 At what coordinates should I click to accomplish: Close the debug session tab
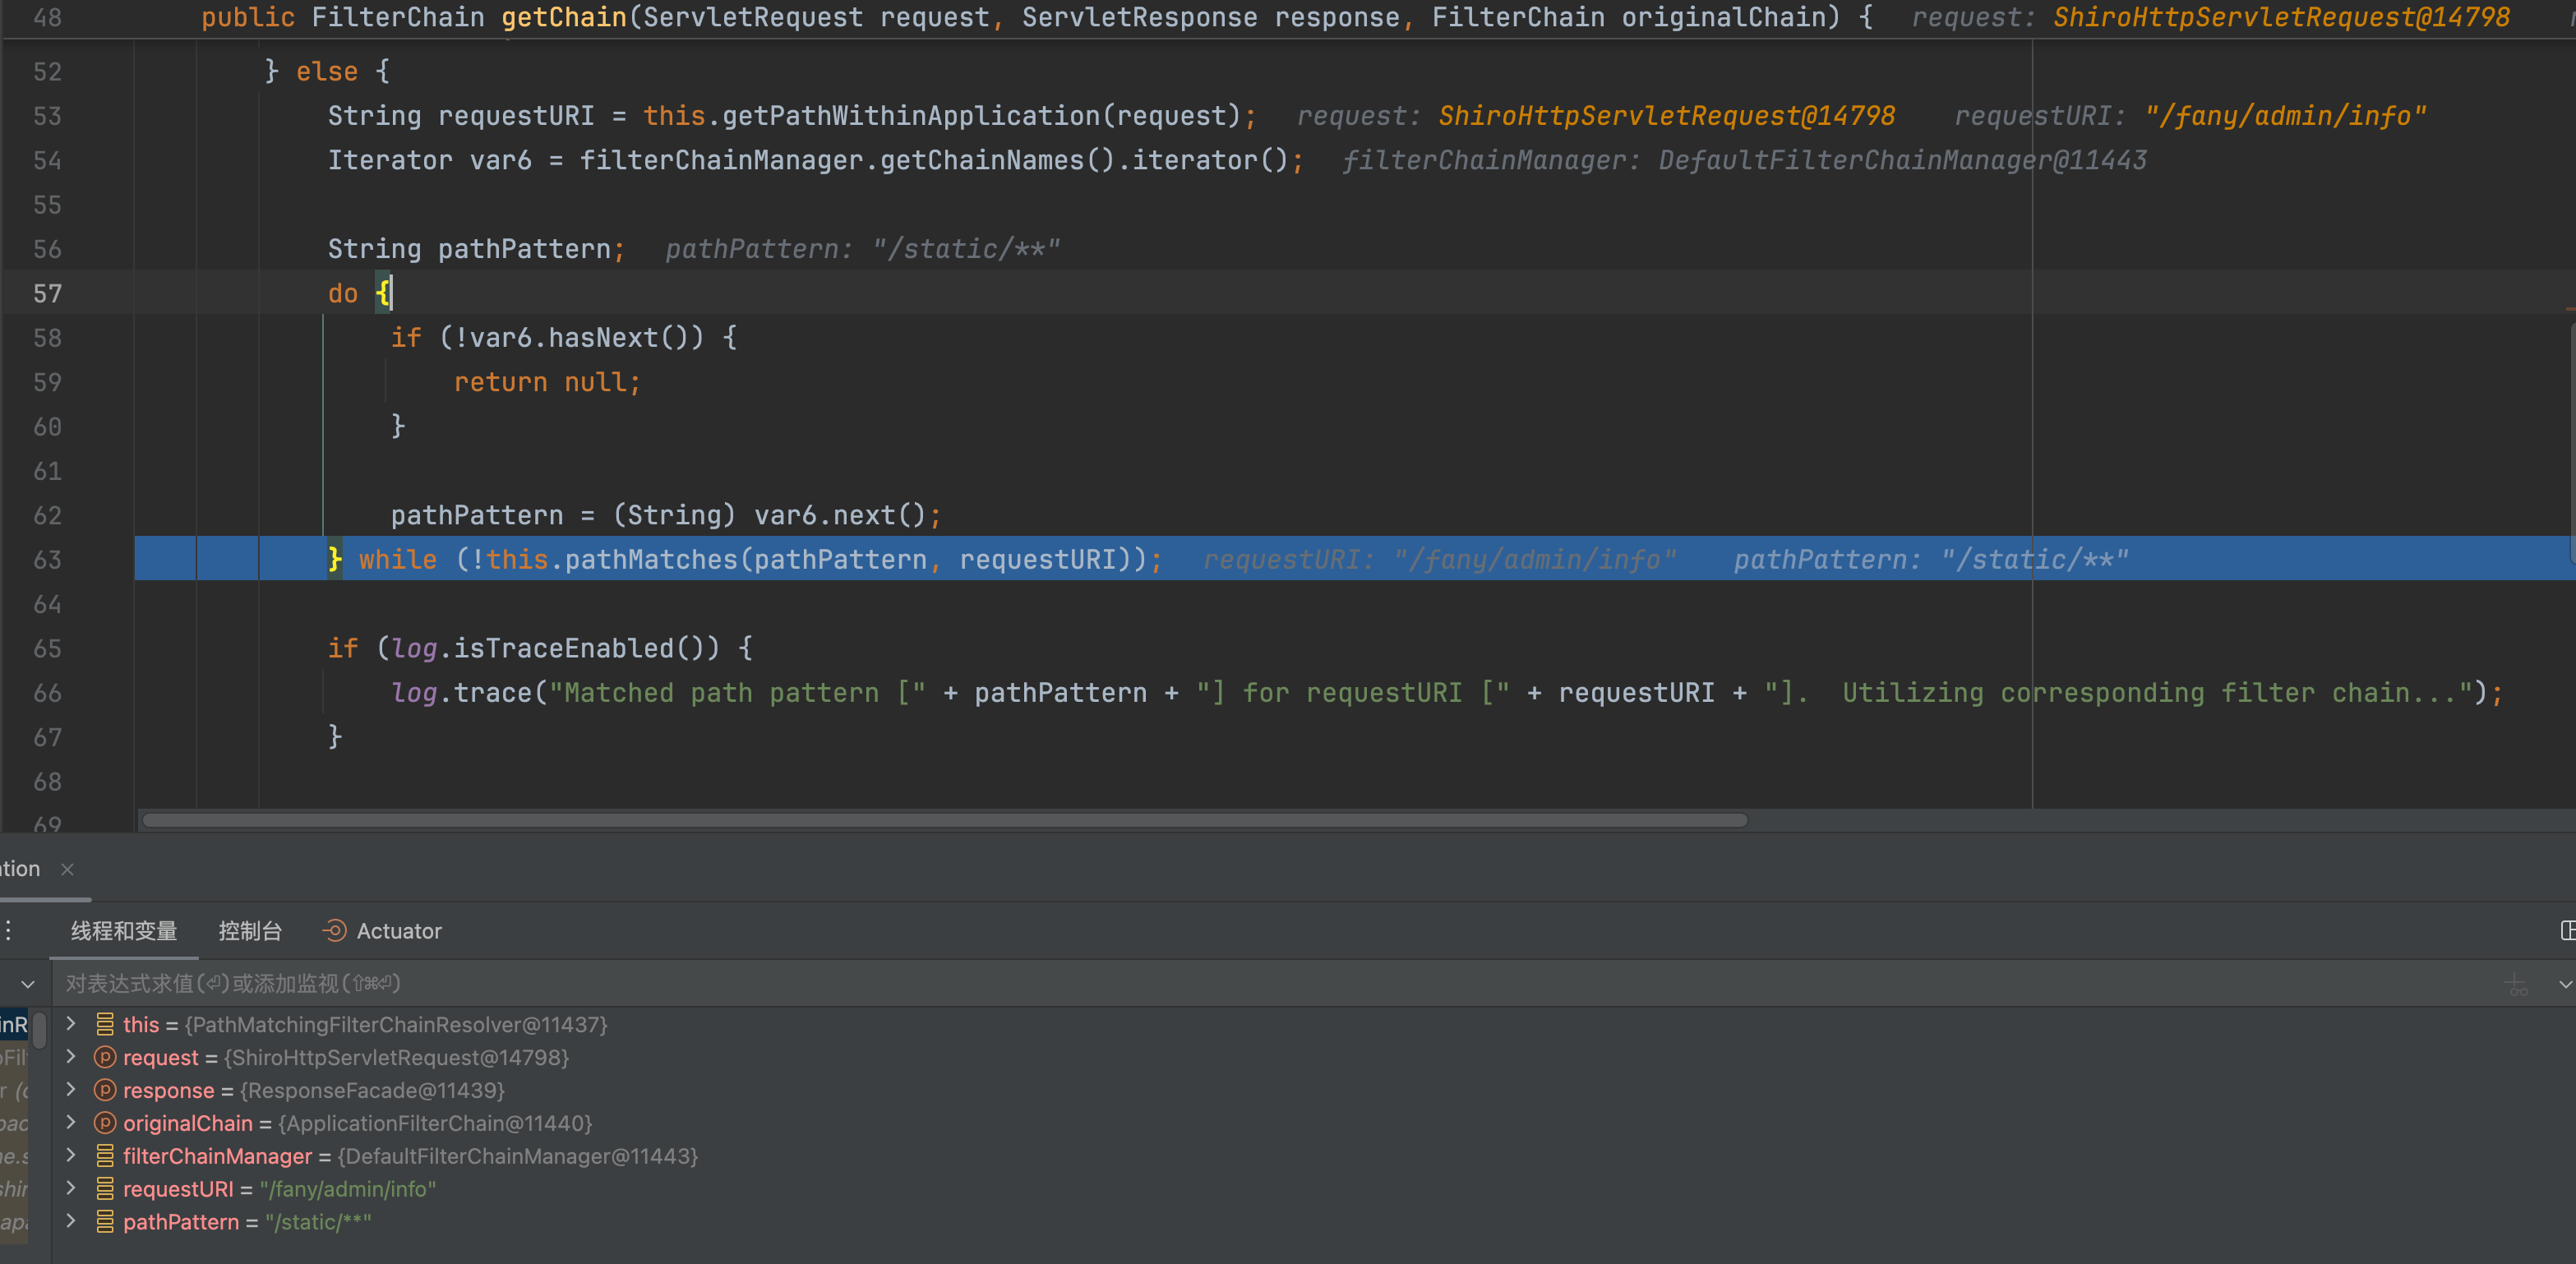pyautogui.click(x=67, y=869)
